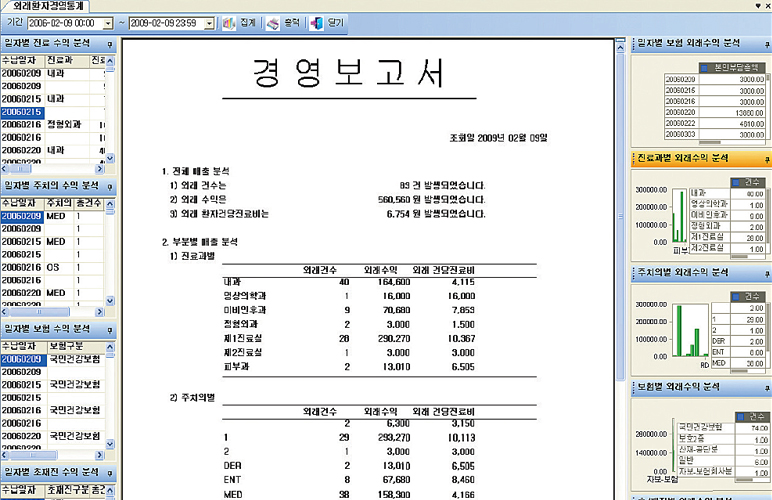Screen dimensions: 772x500
Task: Select highlighted 20060209 MED row in 주치의 table
Action: (x=52, y=217)
